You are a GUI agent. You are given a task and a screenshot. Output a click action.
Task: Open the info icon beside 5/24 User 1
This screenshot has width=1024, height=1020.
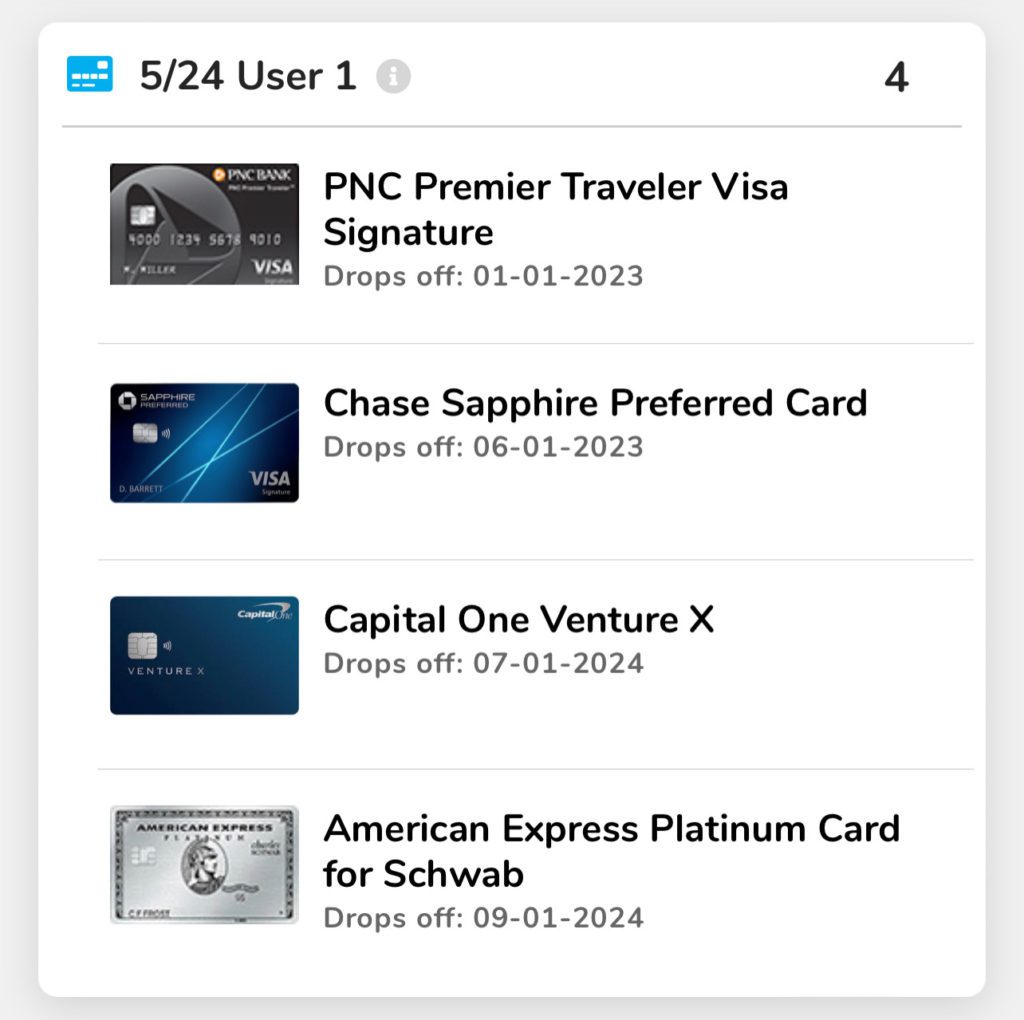tap(393, 76)
